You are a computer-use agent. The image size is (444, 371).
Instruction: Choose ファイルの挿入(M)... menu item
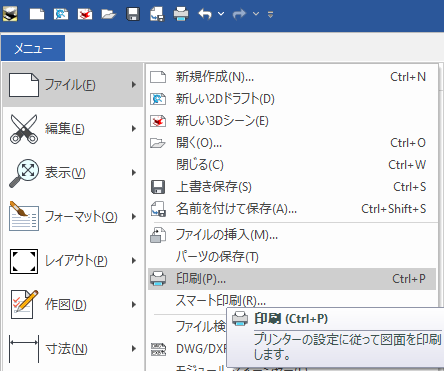(292, 235)
